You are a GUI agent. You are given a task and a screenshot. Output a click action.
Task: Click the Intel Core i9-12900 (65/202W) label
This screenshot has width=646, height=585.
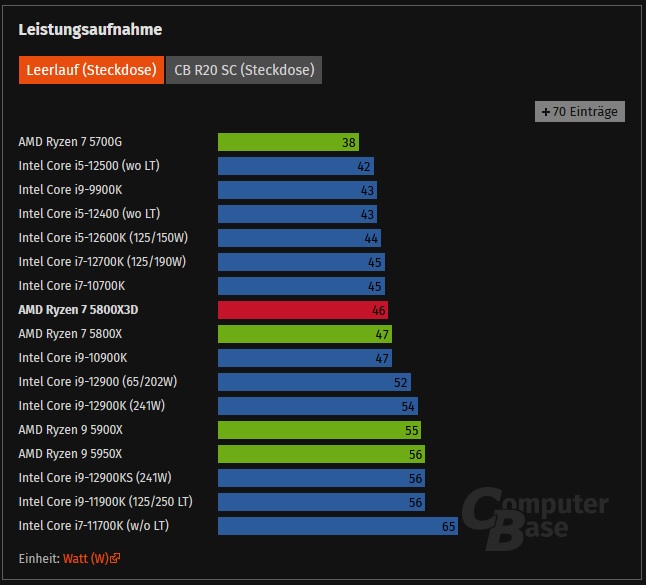pos(98,381)
